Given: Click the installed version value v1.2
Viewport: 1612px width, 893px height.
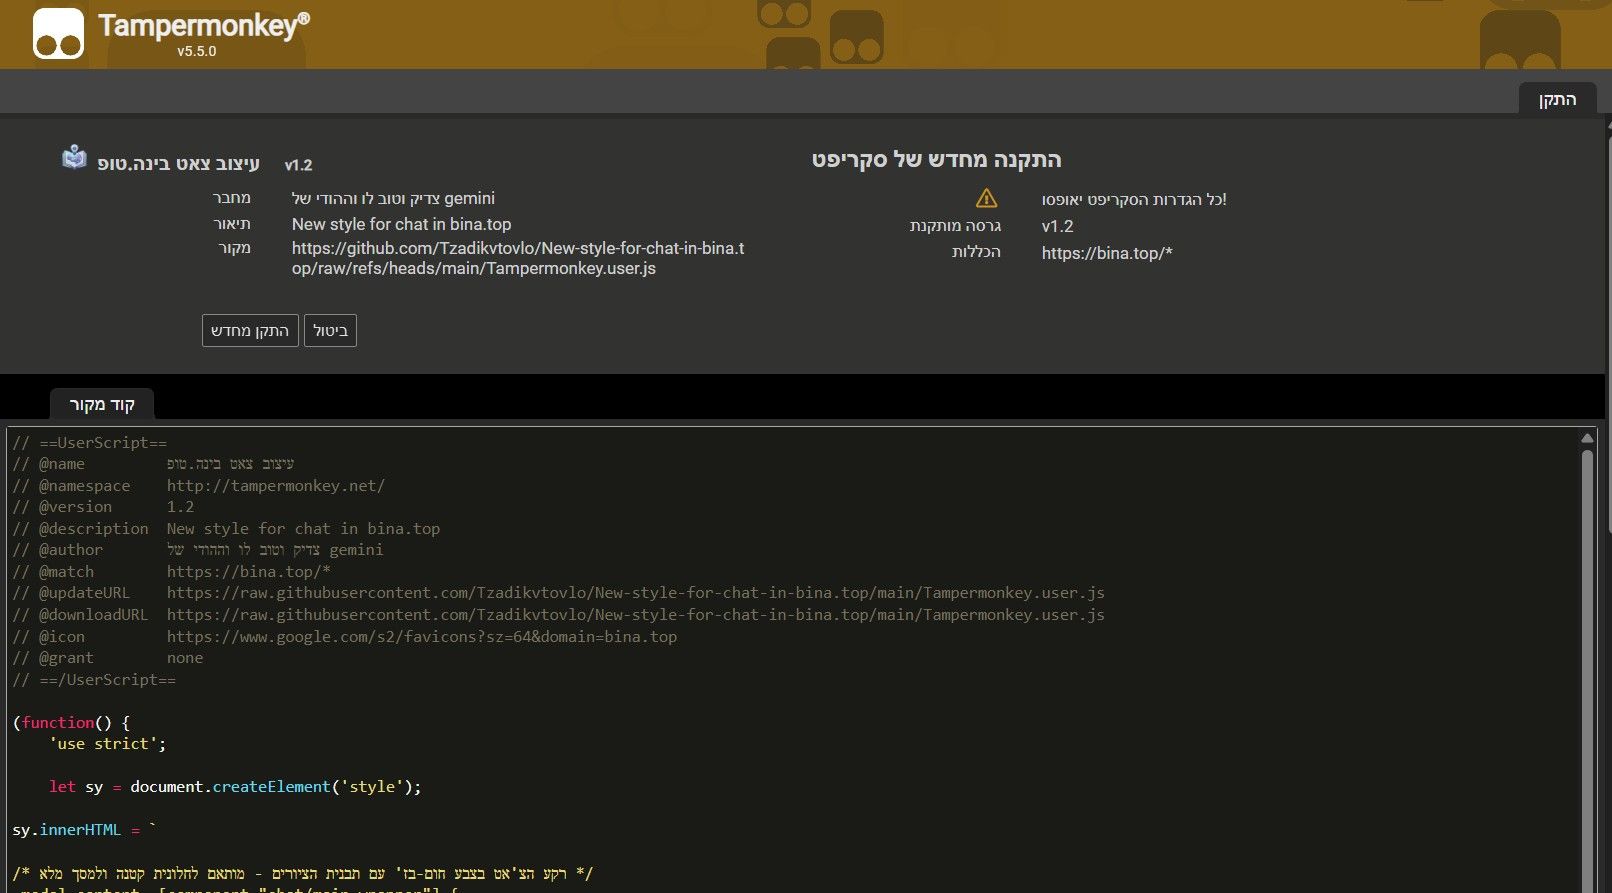Looking at the screenshot, I should pyautogui.click(x=1058, y=226).
